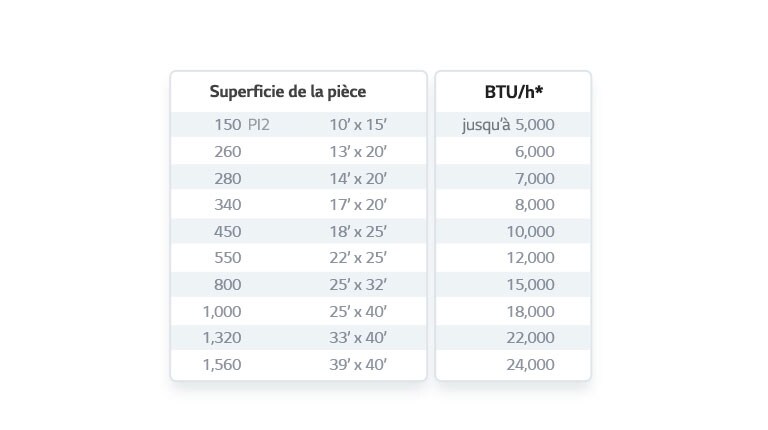Click the 340 area cell
This screenshot has width=768, height=430.
tap(228, 205)
